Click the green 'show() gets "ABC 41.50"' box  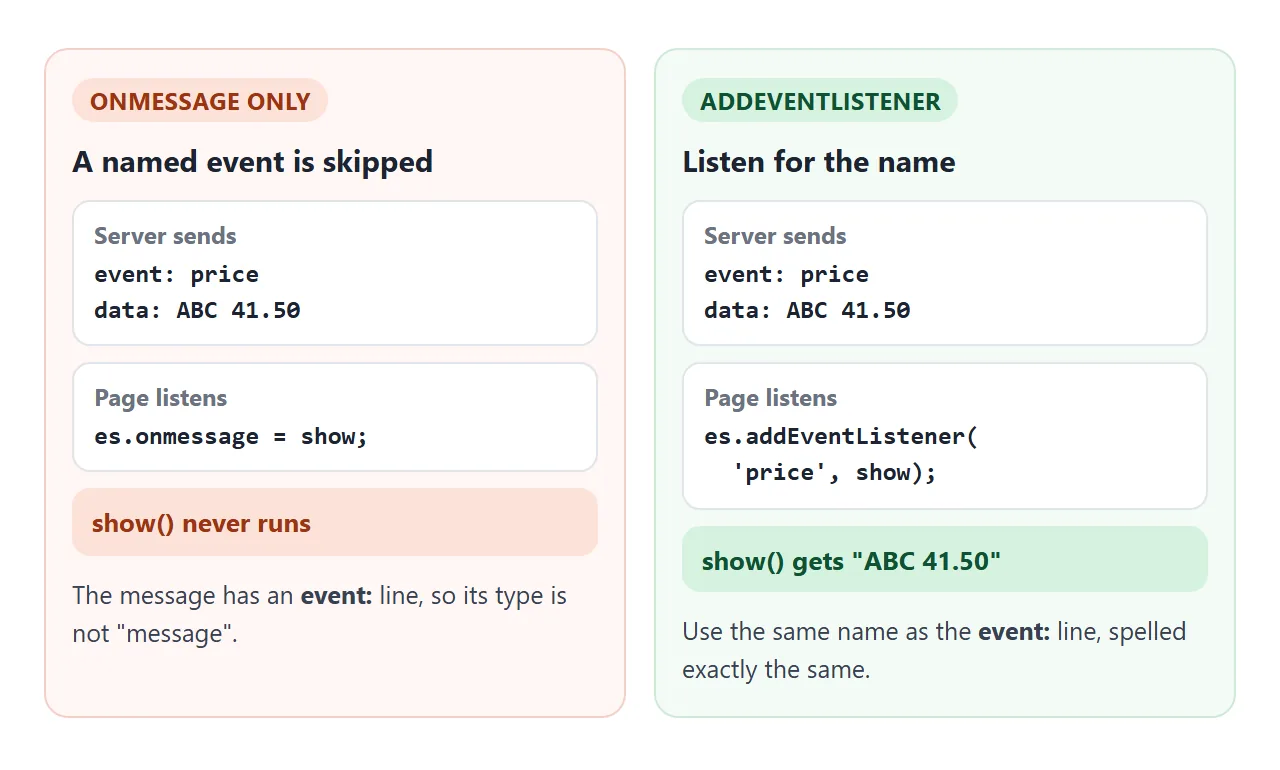point(945,559)
